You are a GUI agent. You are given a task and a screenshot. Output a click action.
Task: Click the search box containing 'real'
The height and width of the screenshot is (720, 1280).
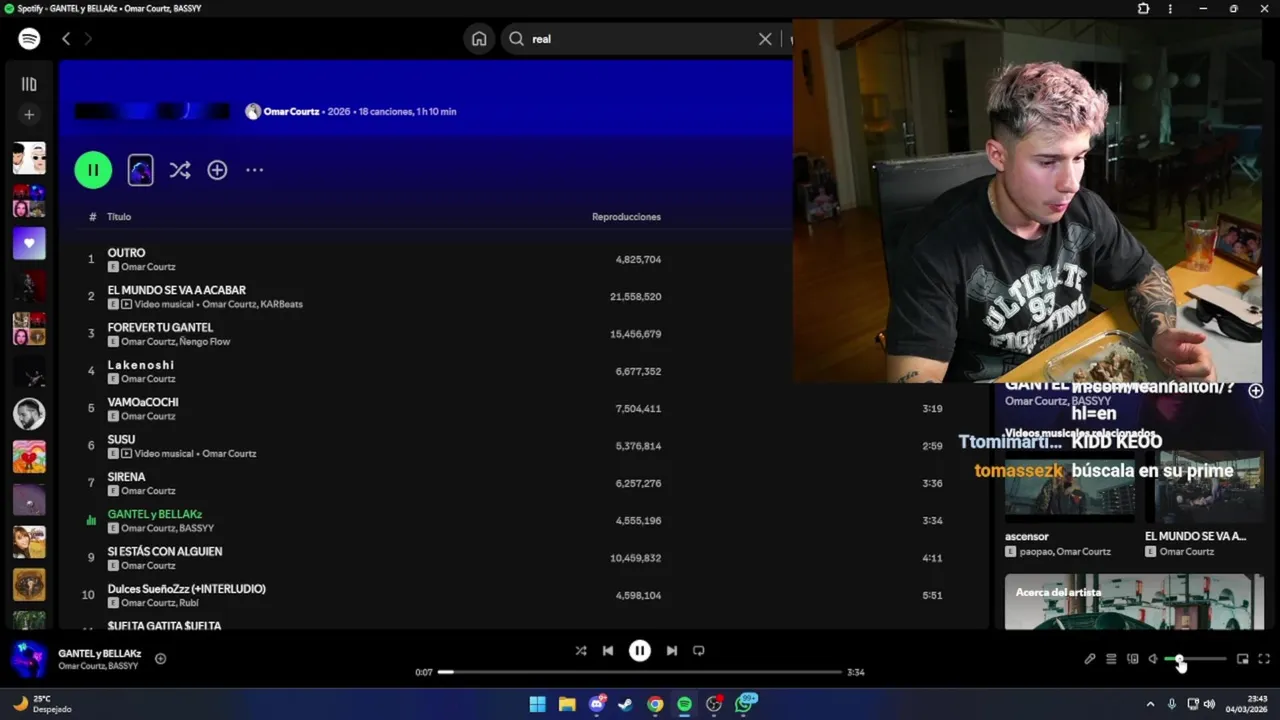[x=640, y=39]
